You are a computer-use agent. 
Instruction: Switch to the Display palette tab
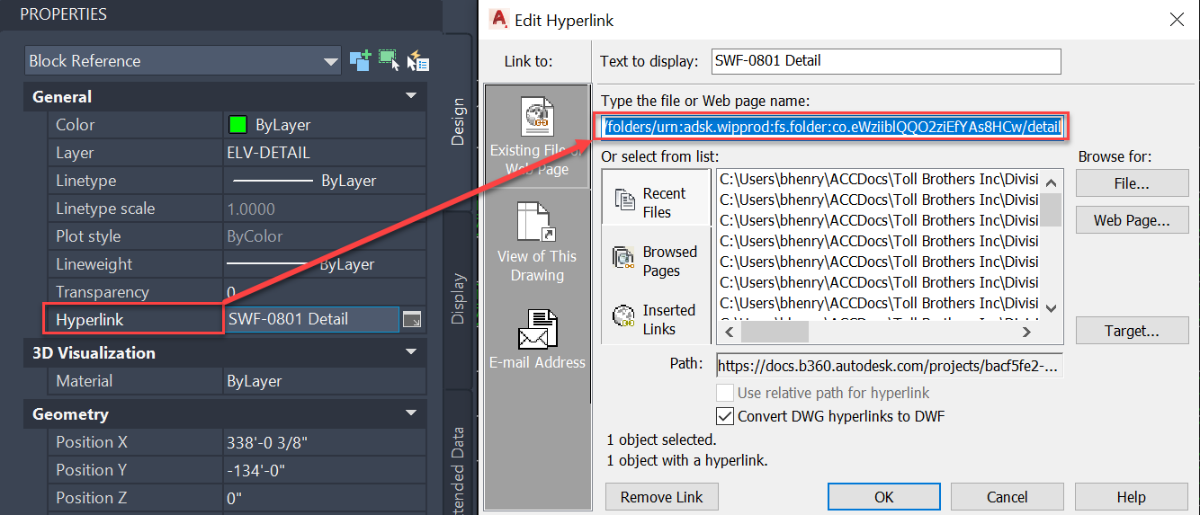[458, 299]
